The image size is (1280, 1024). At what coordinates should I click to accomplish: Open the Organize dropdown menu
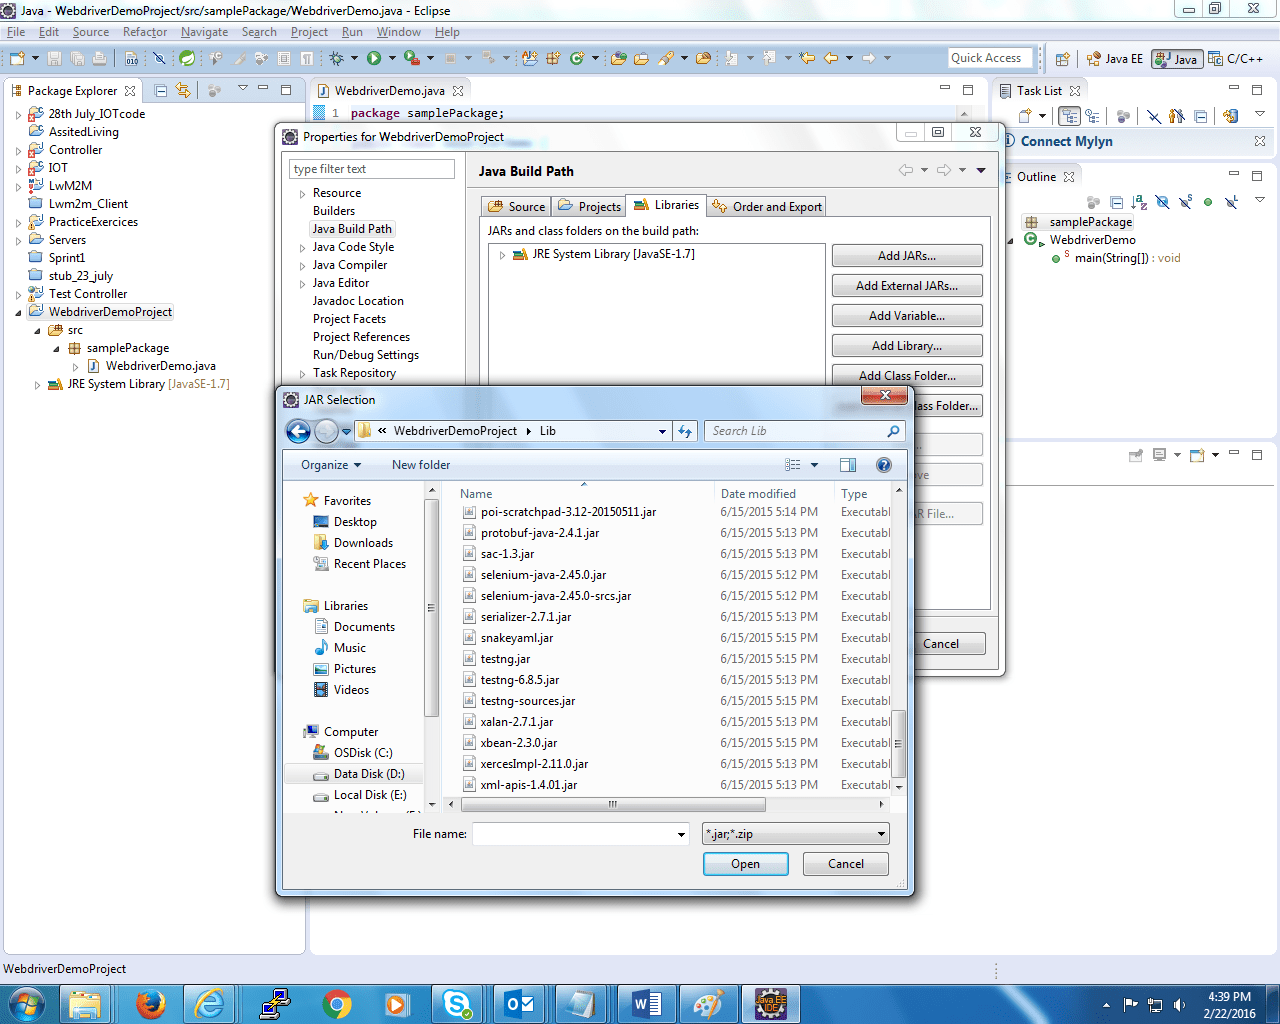(x=330, y=465)
